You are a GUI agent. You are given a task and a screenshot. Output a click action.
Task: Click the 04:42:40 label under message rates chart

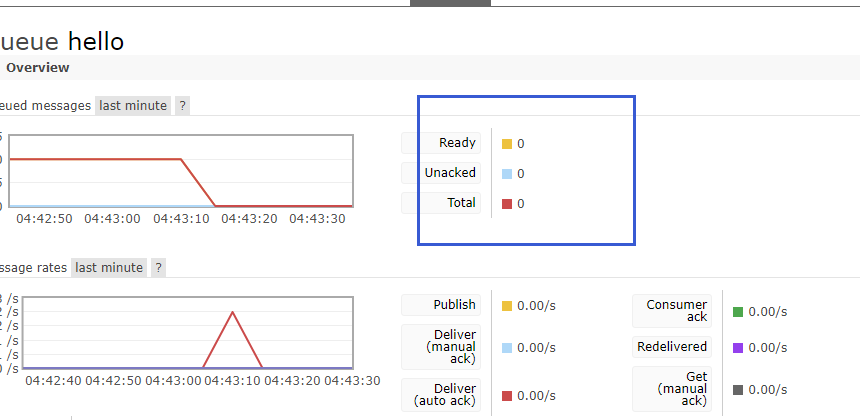click(x=53, y=381)
